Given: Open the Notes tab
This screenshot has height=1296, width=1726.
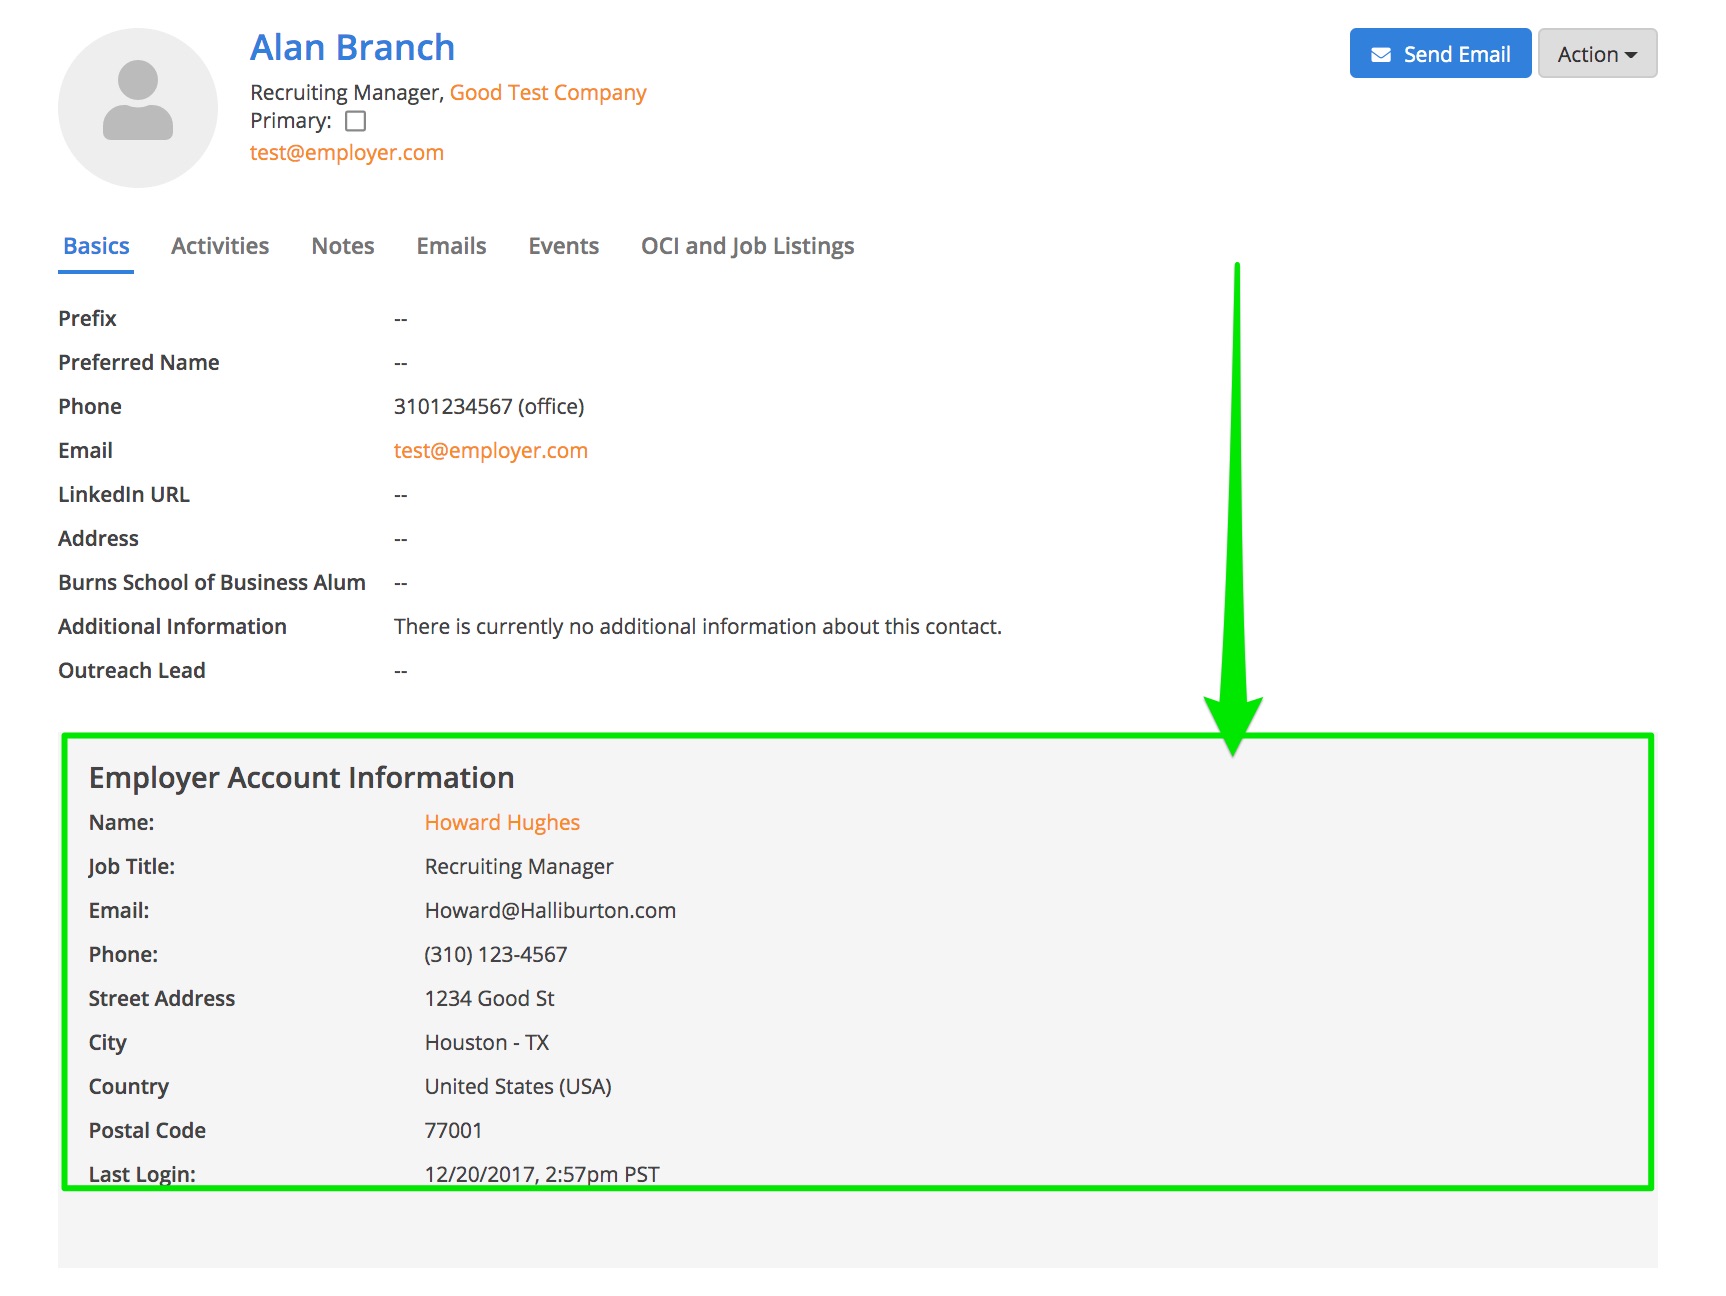Looking at the screenshot, I should pos(342,246).
